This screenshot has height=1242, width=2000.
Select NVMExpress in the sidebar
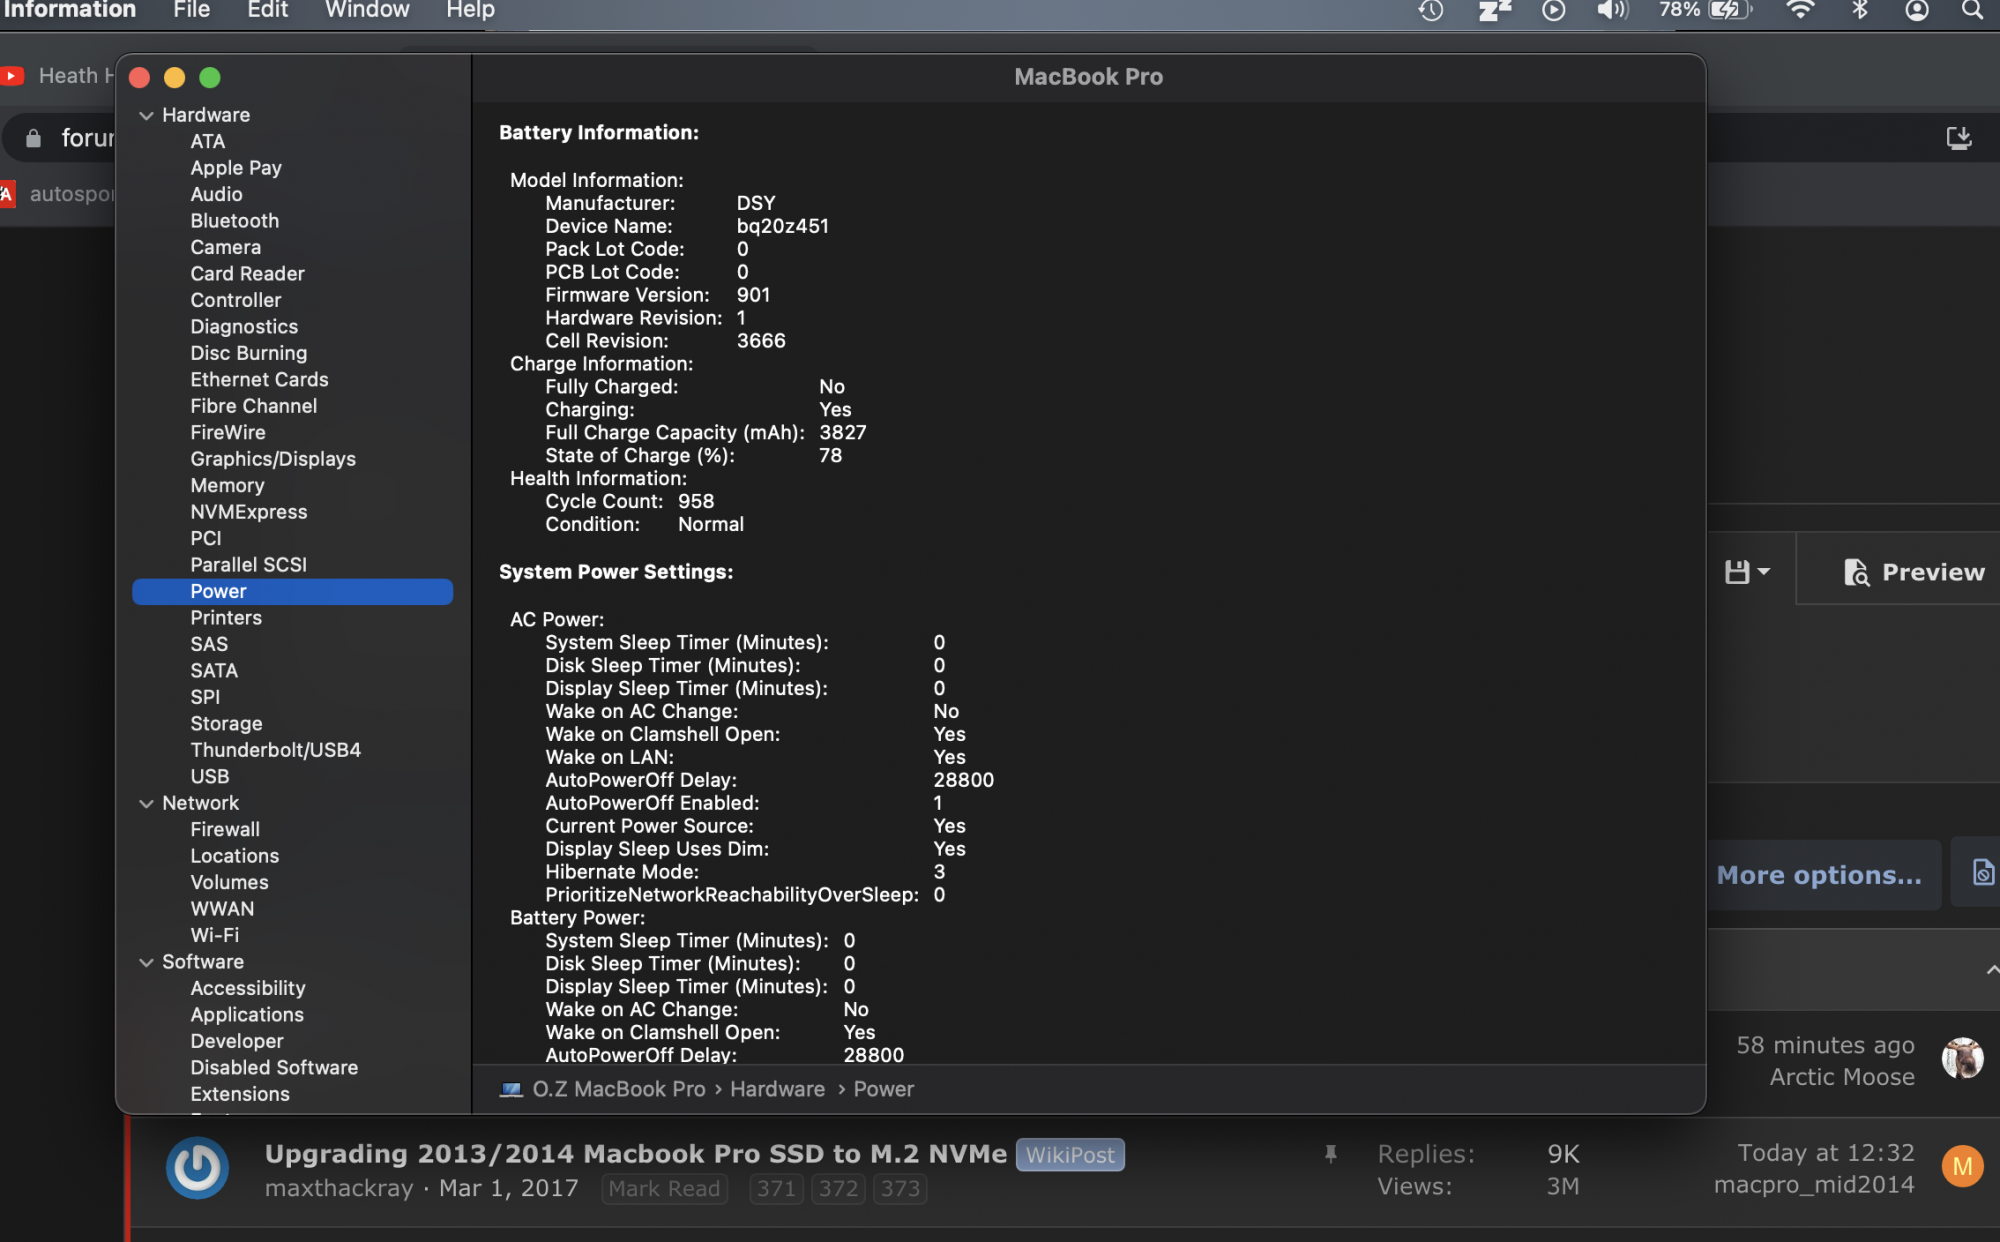point(249,511)
